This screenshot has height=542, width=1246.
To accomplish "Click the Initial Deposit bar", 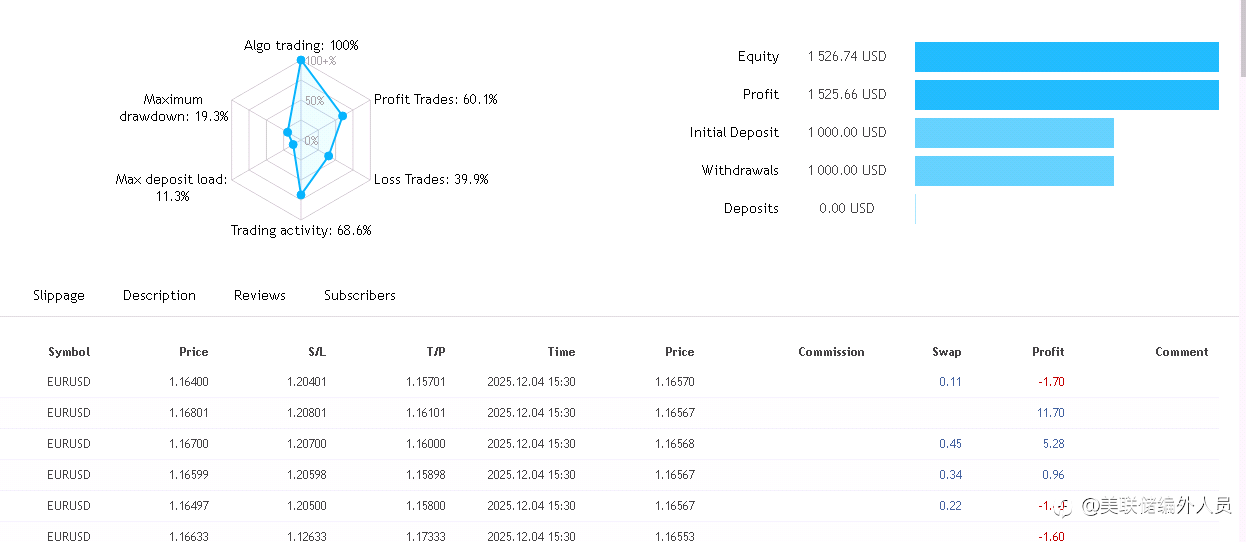I will 1013,133.
